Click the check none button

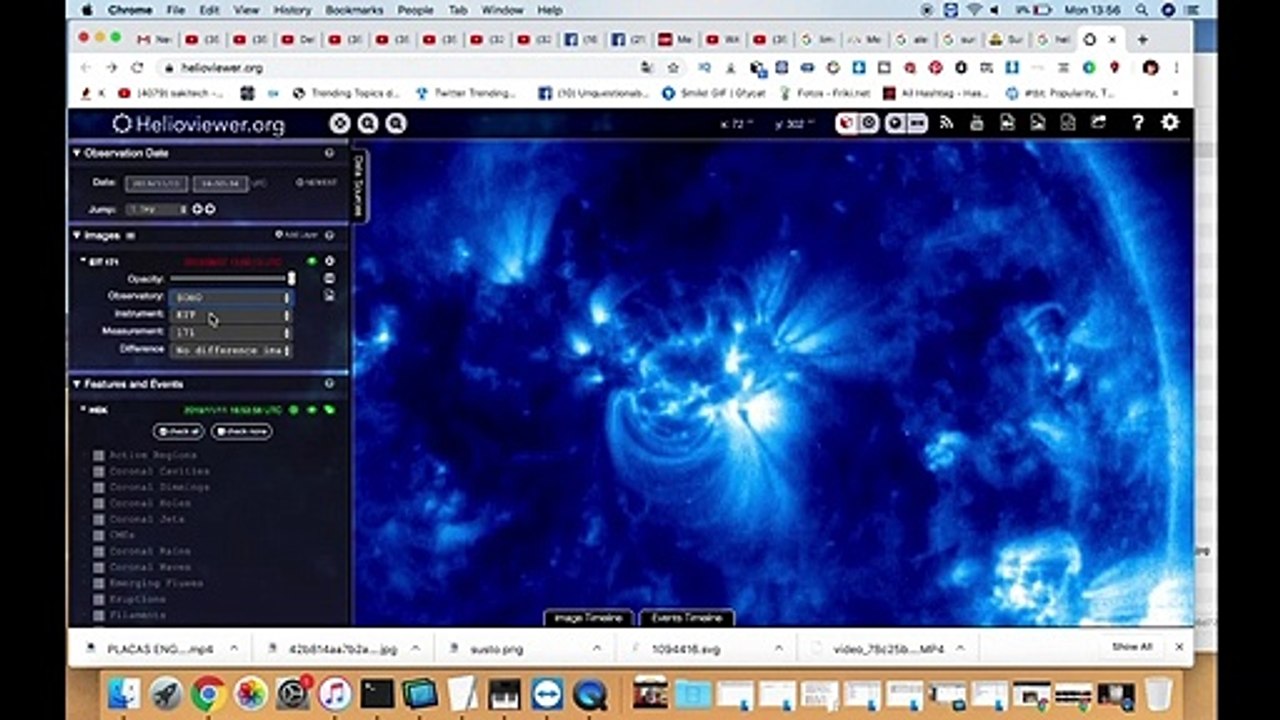241,431
